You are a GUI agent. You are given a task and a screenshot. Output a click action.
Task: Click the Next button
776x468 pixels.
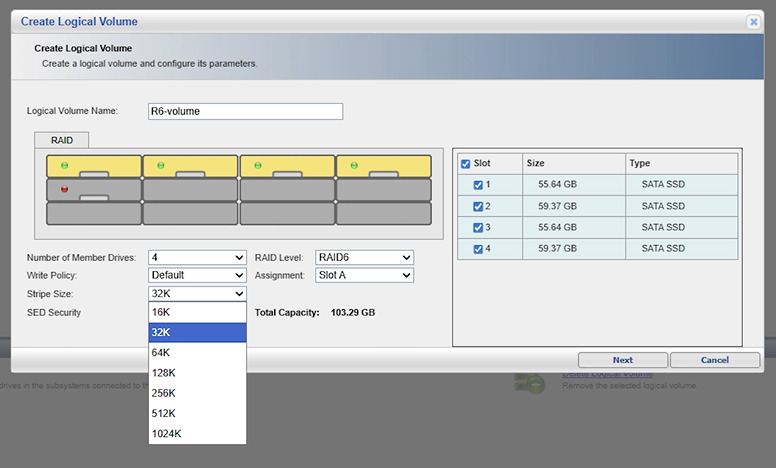tap(623, 360)
